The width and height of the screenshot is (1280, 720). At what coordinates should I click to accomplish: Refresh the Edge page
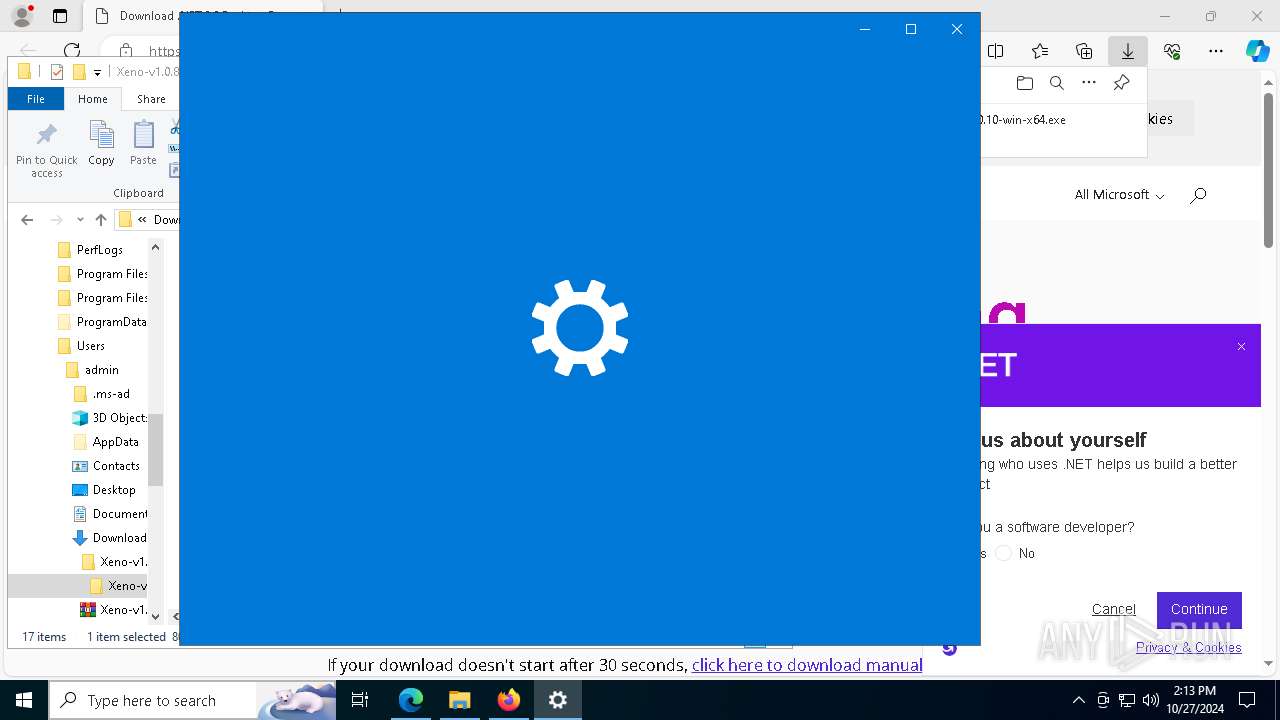point(72,51)
